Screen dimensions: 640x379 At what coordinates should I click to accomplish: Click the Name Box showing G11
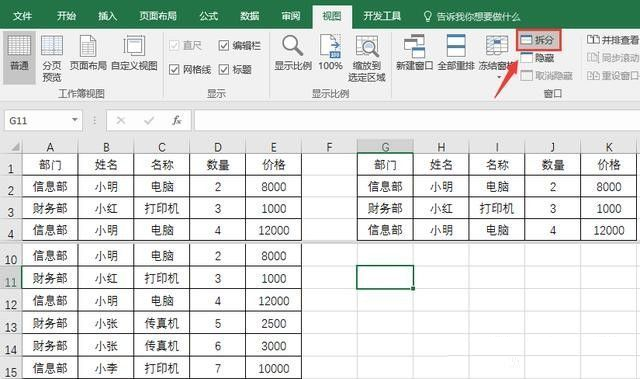(38, 120)
